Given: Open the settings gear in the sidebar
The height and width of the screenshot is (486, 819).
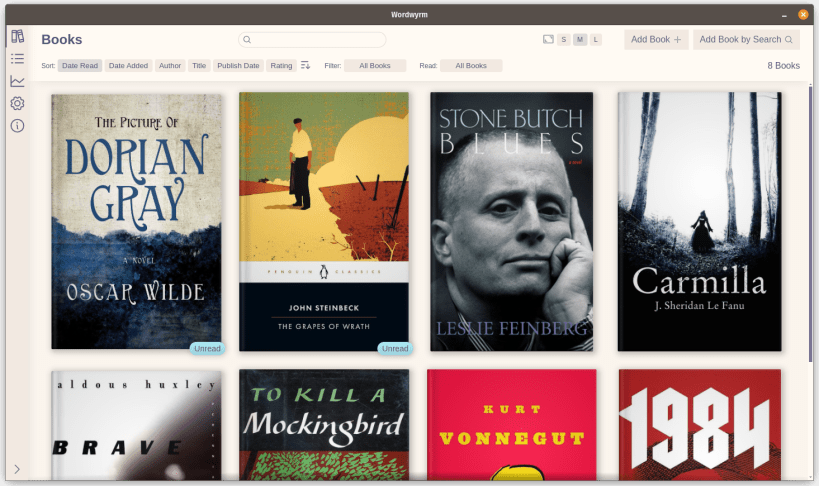Looking at the screenshot, I should [x=17, y=103].
